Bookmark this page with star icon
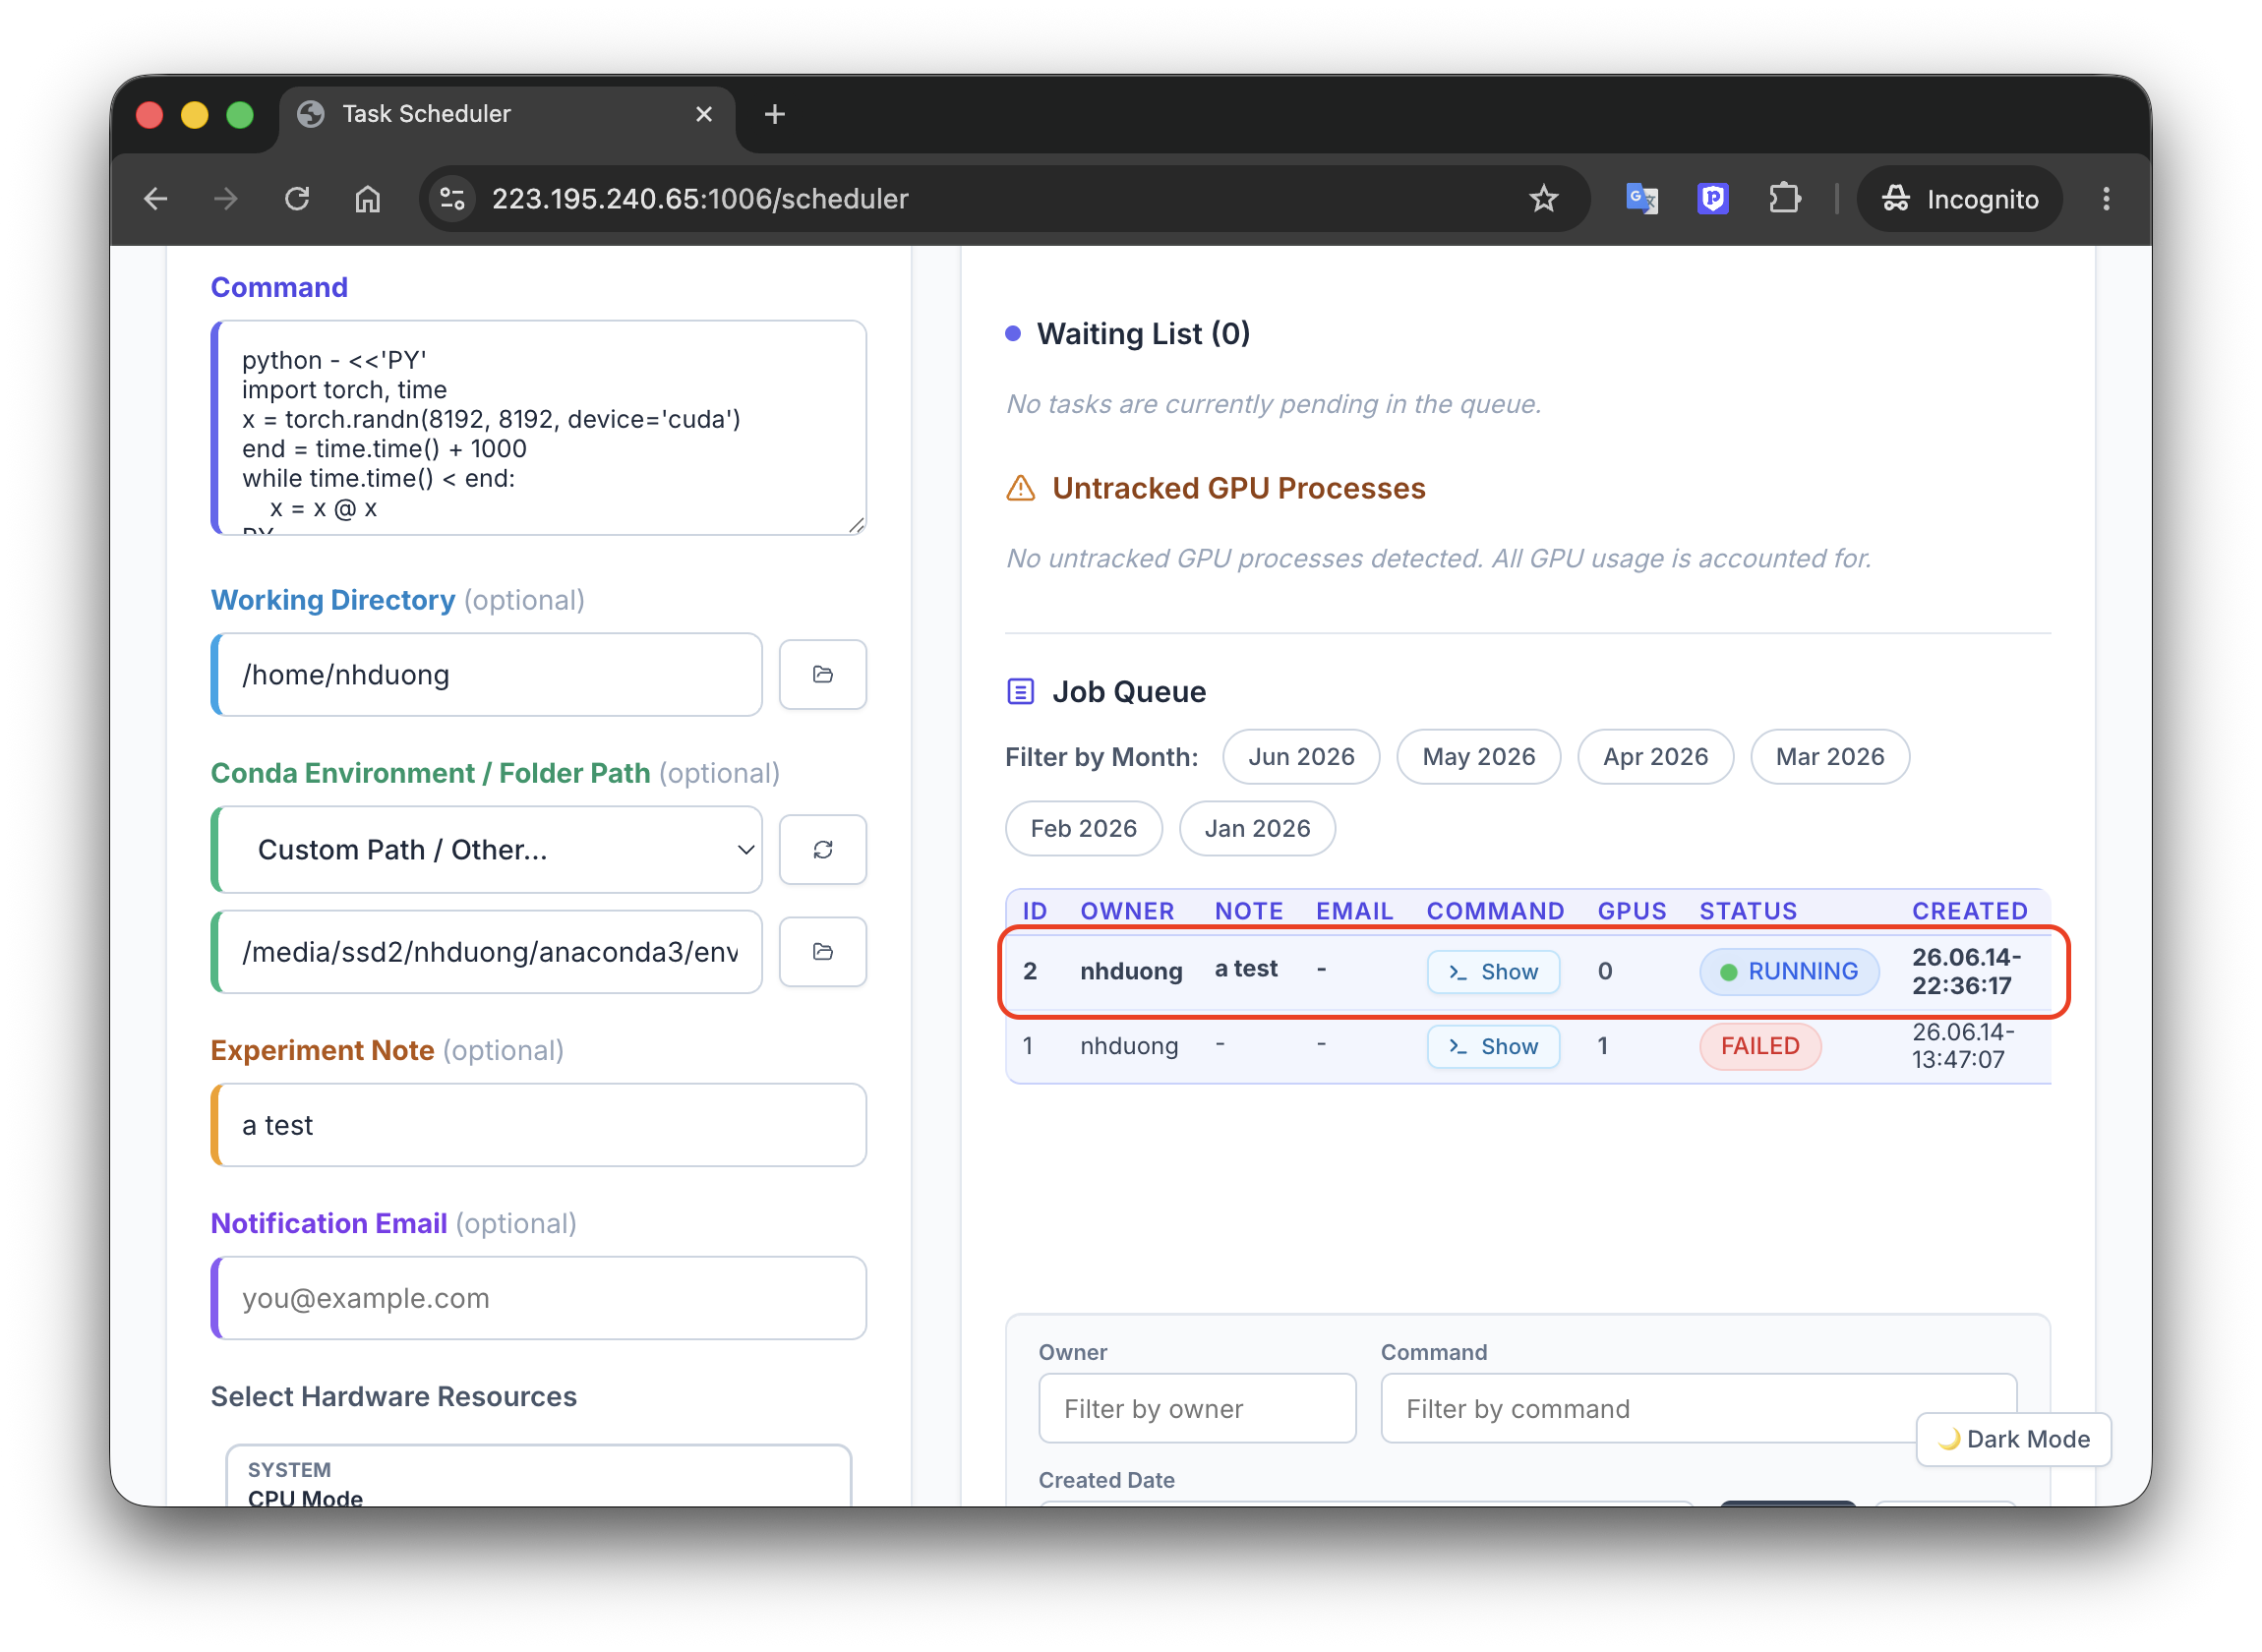The image size is (2262, 1652). [x=1543, y=199]
